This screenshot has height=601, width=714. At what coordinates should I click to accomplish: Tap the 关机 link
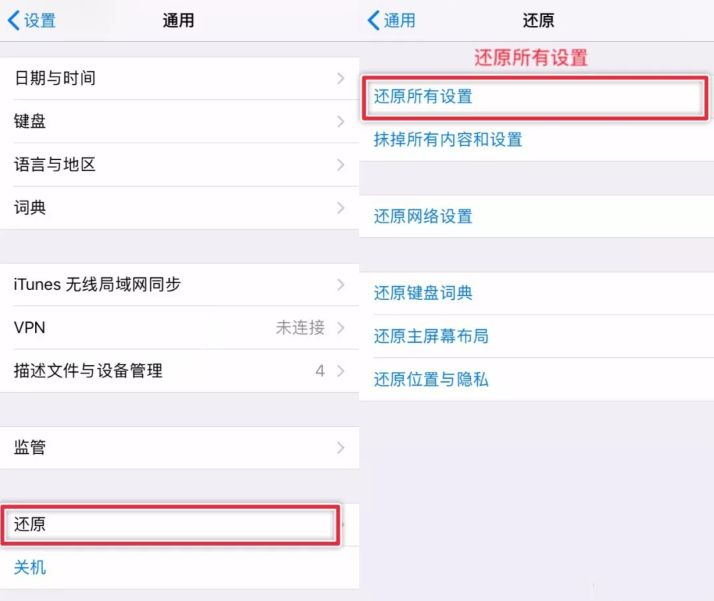click(x=30, y=567)
